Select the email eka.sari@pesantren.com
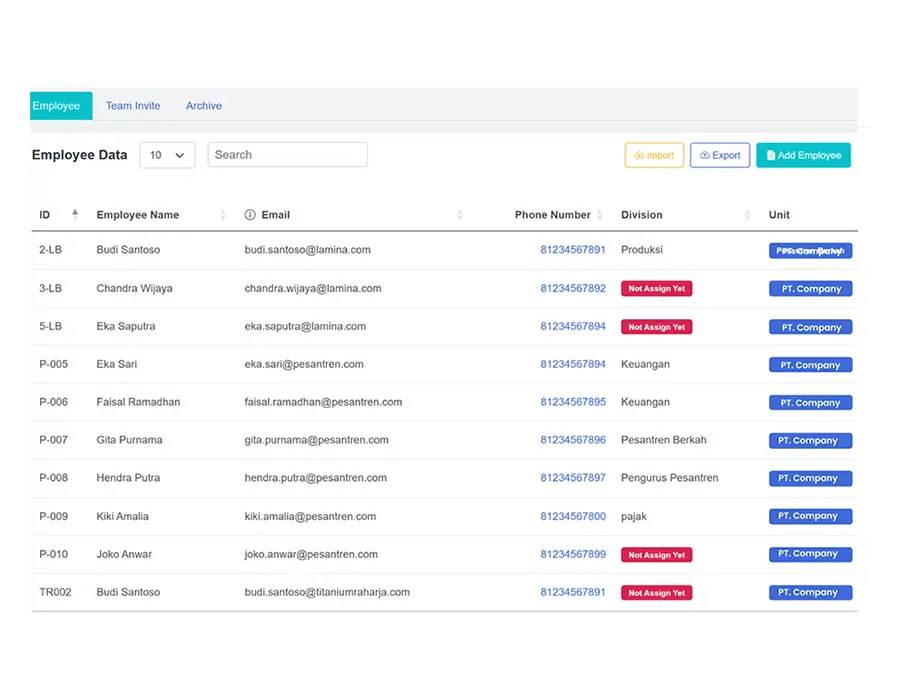Screen dimensions: 900x700 click(304, 364)
